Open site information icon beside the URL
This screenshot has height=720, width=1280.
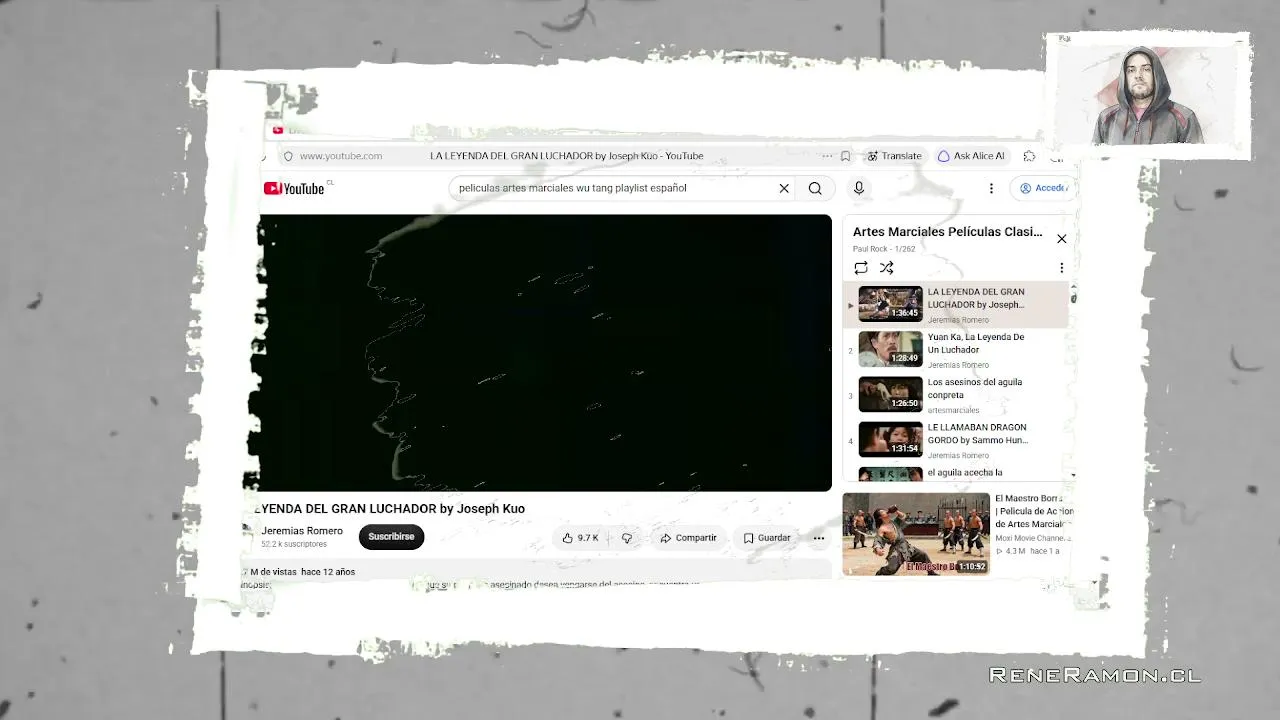(x=288, y=156)
